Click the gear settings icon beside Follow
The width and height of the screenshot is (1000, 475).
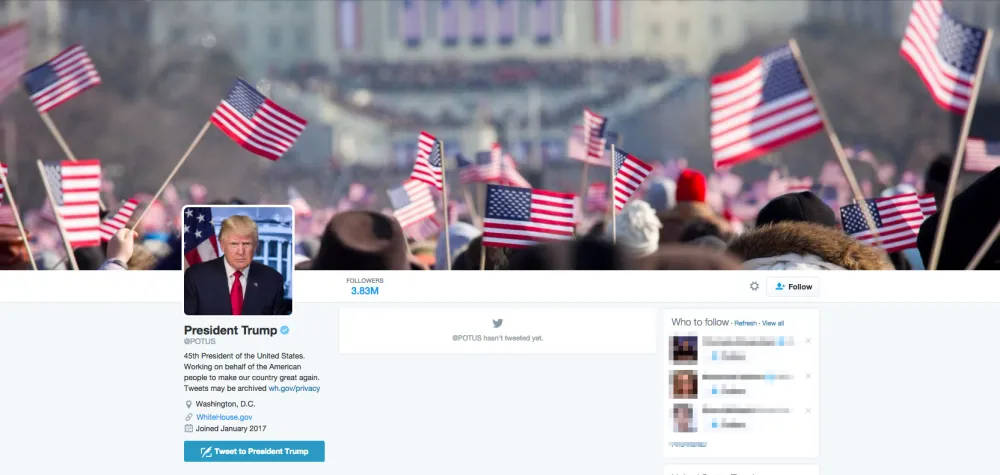pos(754,286)
